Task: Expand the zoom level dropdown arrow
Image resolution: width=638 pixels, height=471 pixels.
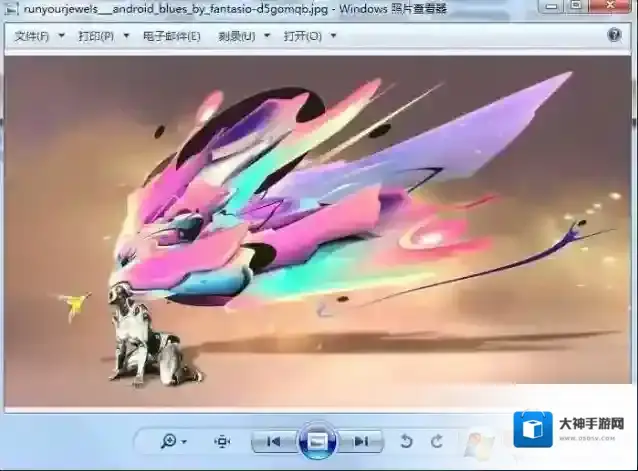Action: point(184,442)
